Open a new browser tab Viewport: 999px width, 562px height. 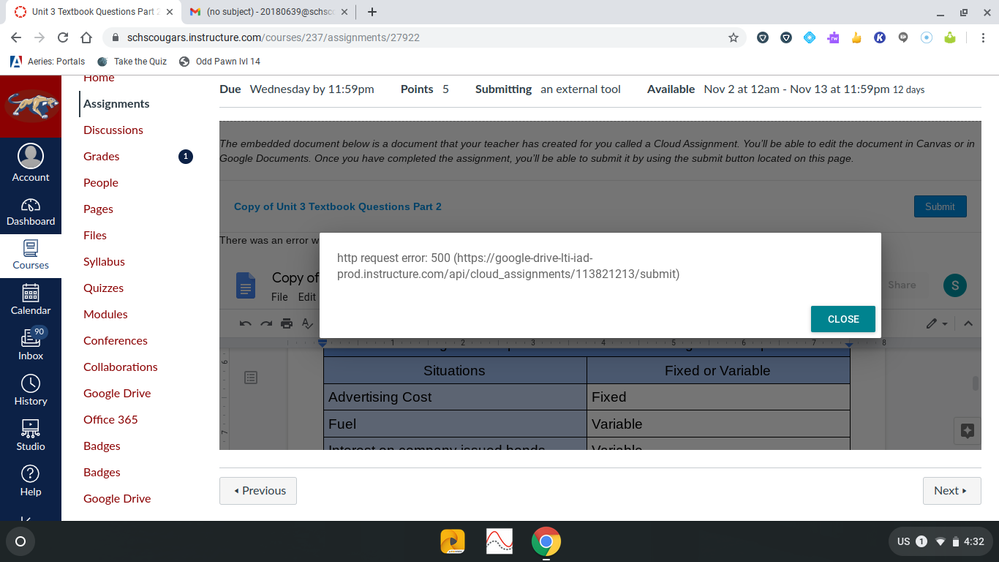pyautogui.click(x=372, y=12)
